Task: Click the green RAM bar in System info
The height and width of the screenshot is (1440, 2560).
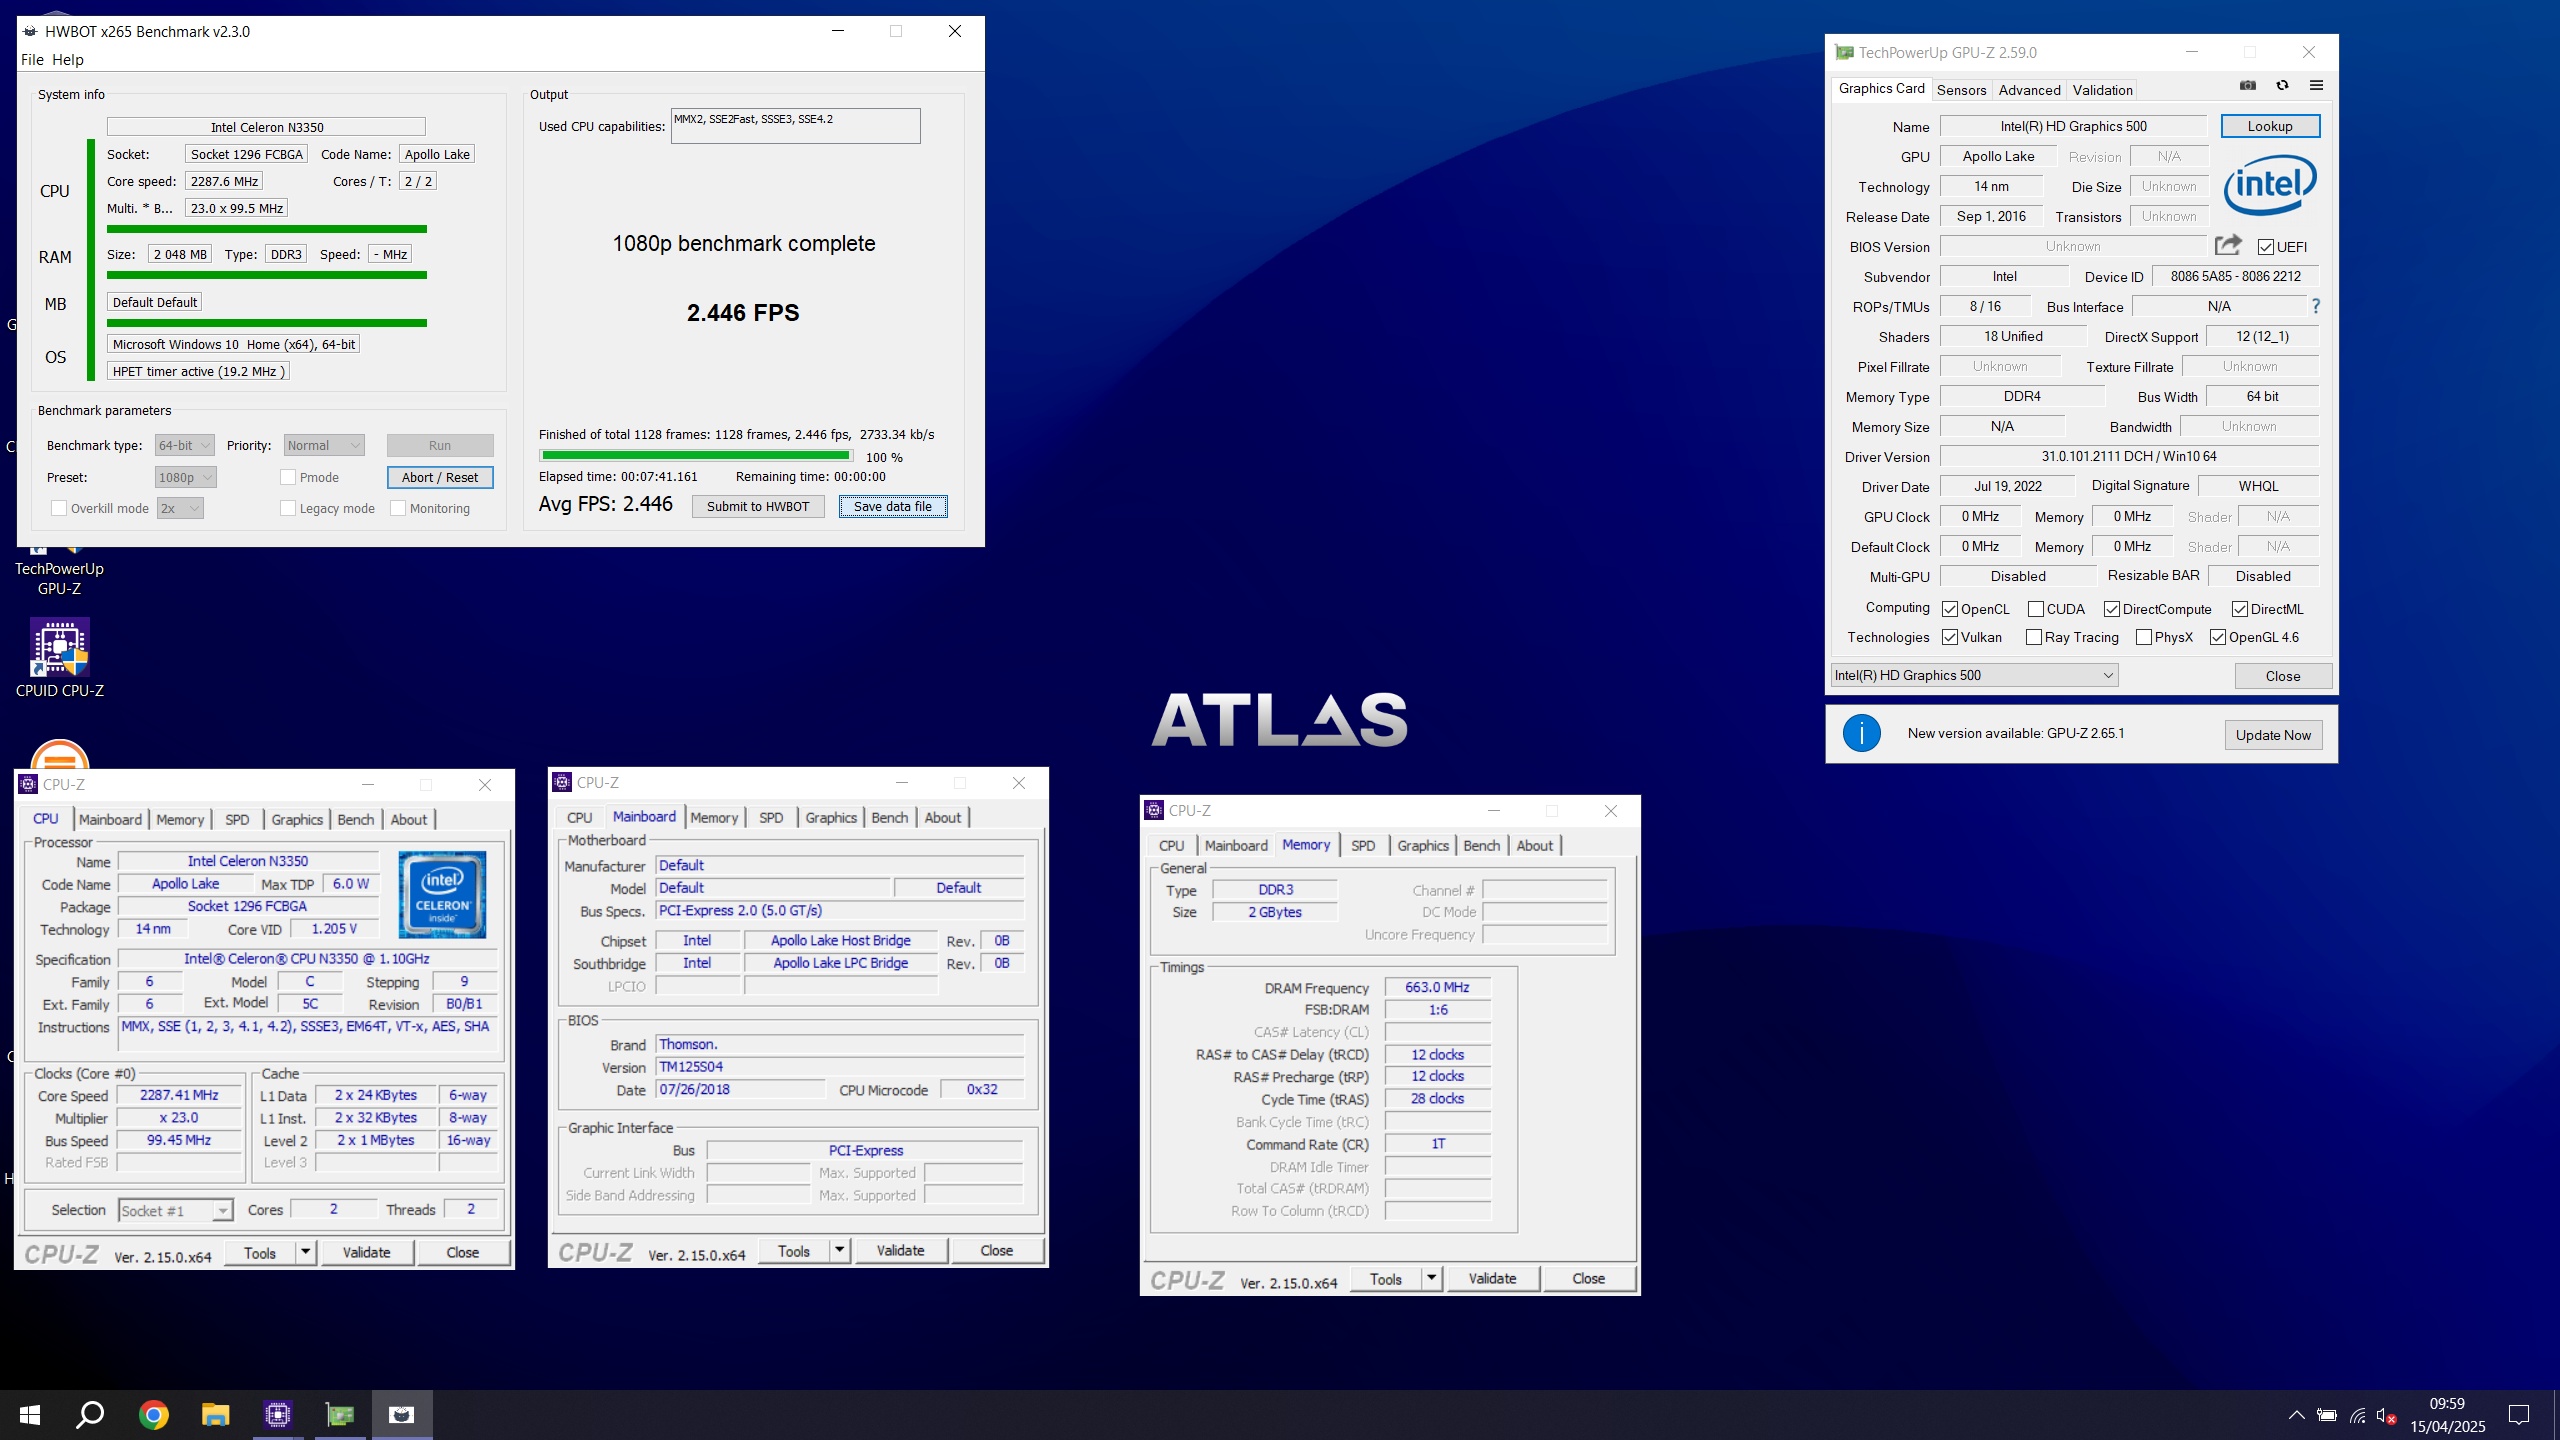Action: tap(267, 275)
